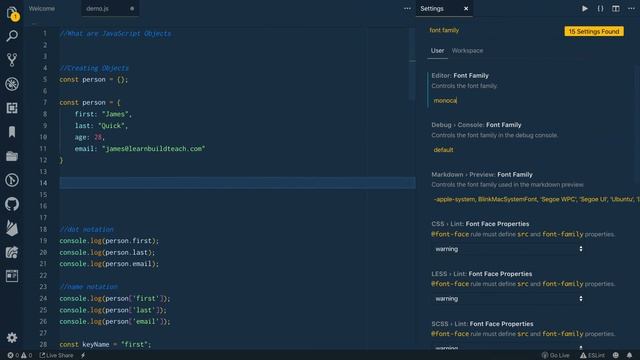Image resolution: width=640 pixels, height=360 pixels.
Task: Click "Debug › Console: Font Family" title
Action: click(476, 125)
